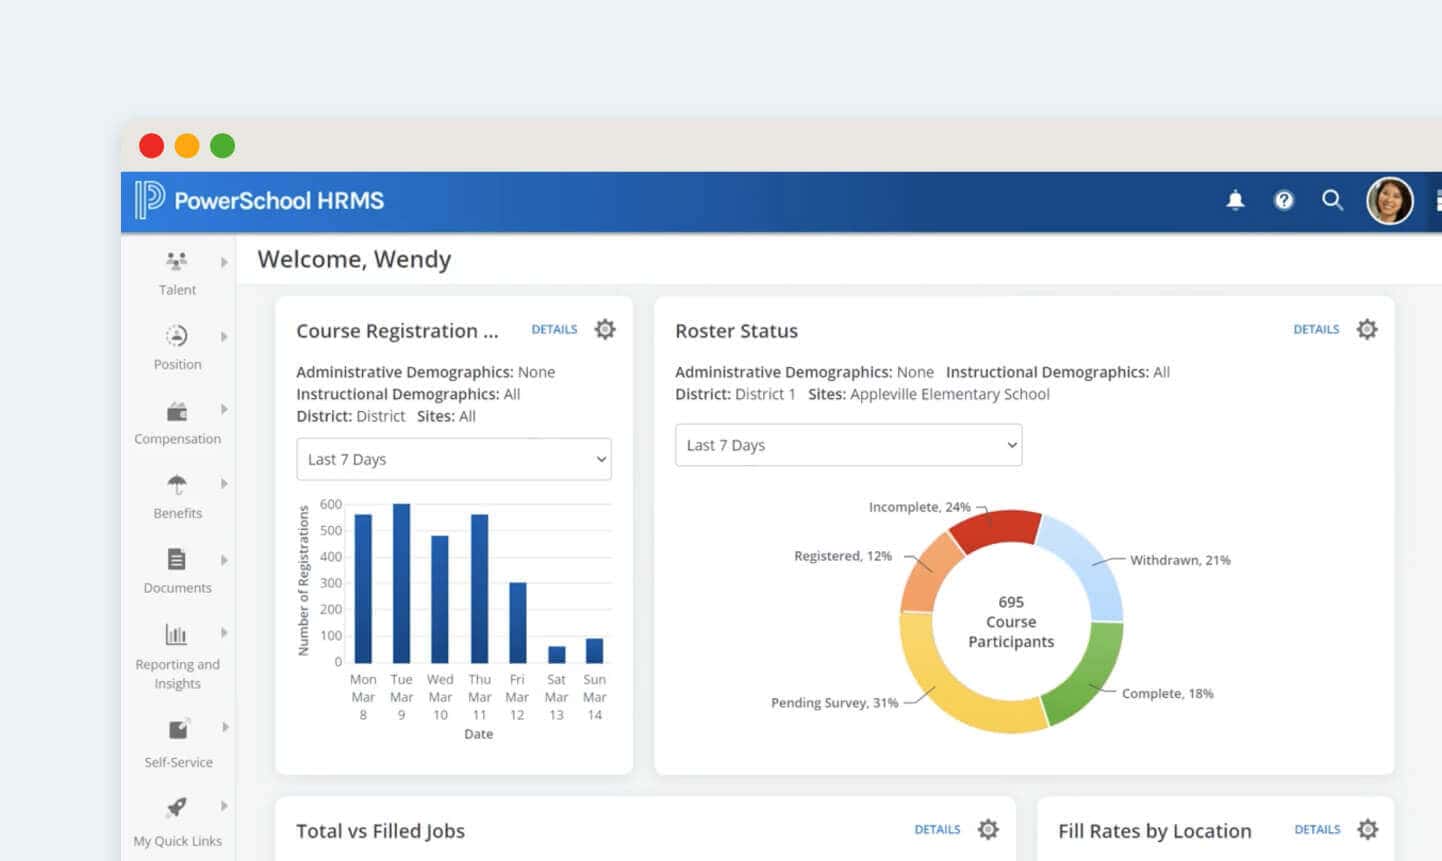Viewport: 1442px width, 861px height.
Task: Open Fill Rates by Location settings gear
Action: click(x=1368, y=829)
